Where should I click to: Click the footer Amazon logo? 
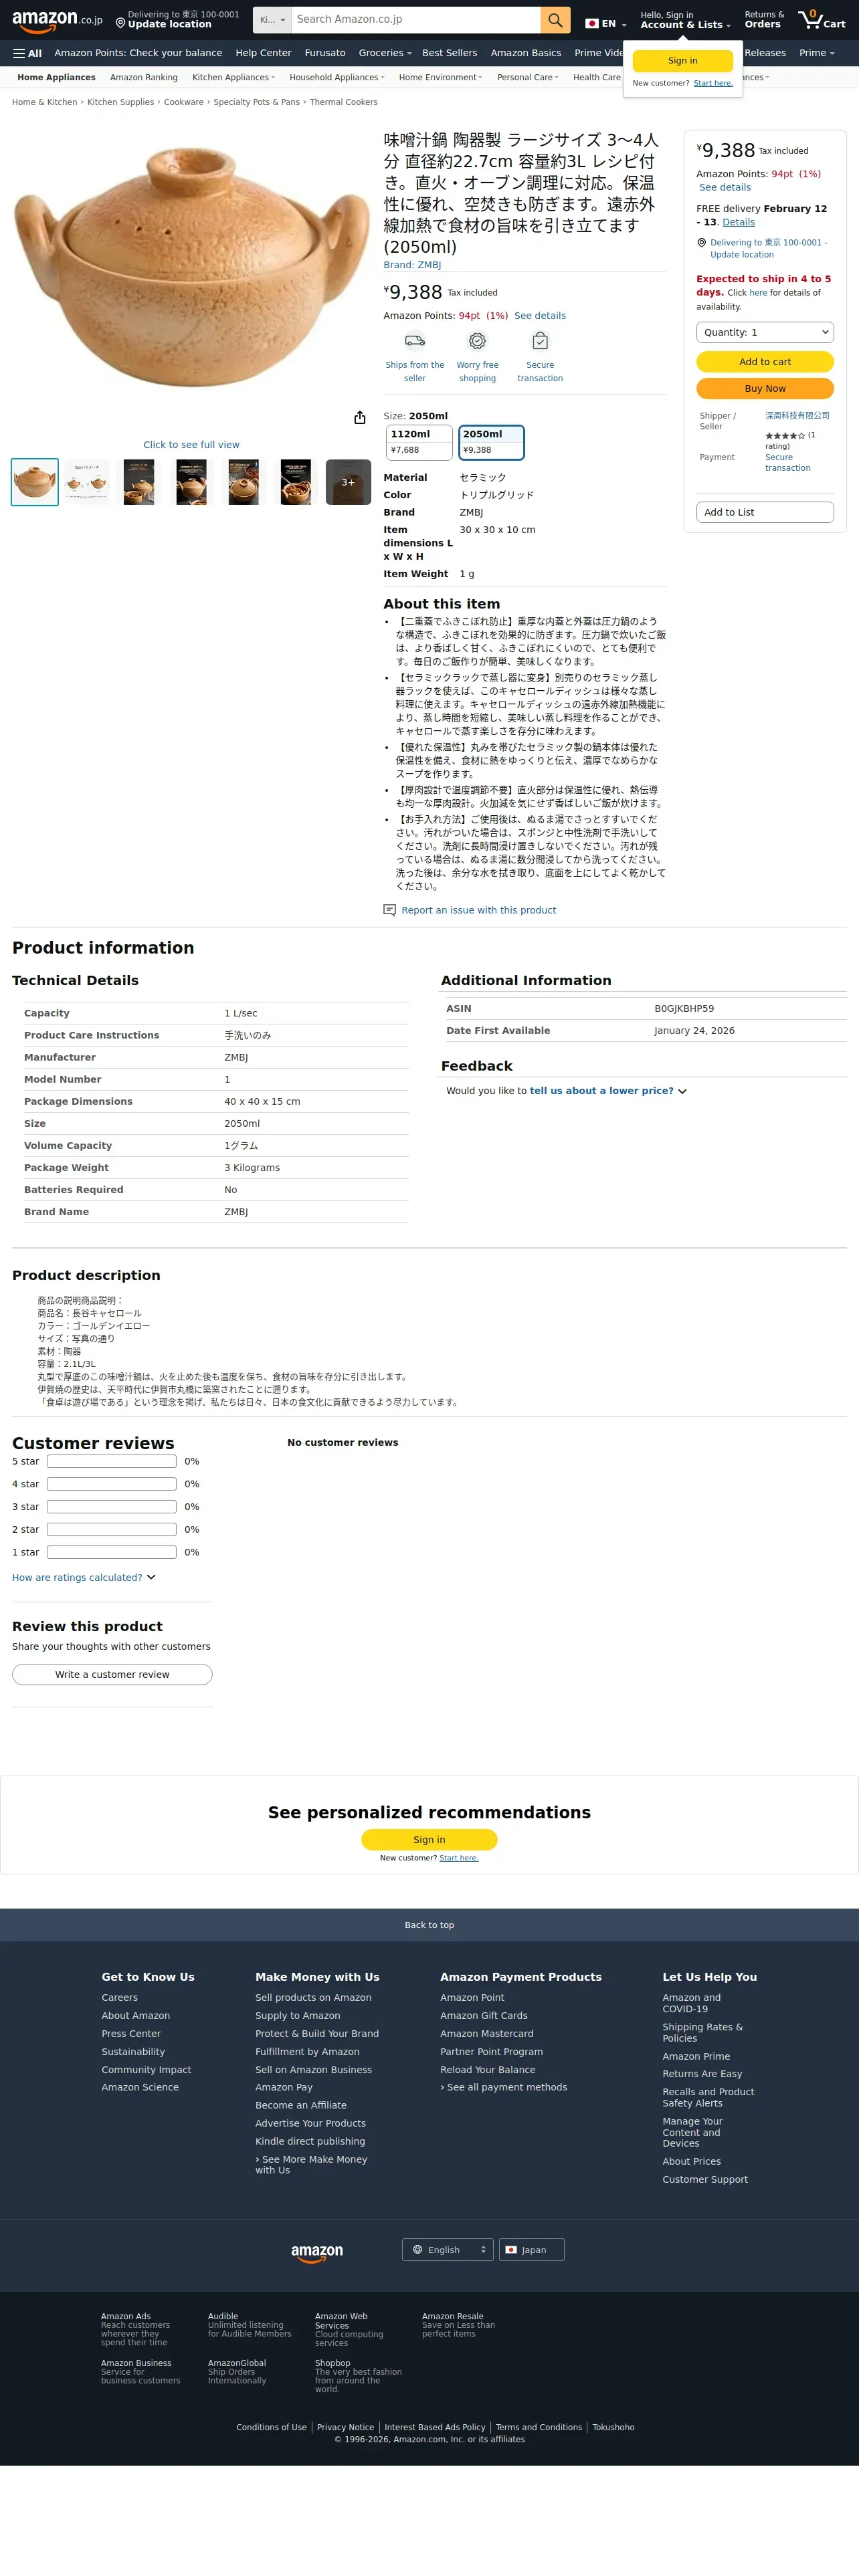tap(317, 2252)
